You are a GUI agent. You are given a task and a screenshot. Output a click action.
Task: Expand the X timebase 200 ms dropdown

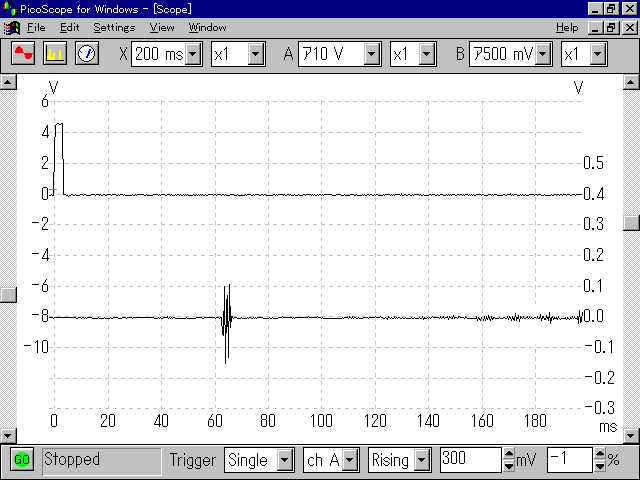[x=193, y=54]
